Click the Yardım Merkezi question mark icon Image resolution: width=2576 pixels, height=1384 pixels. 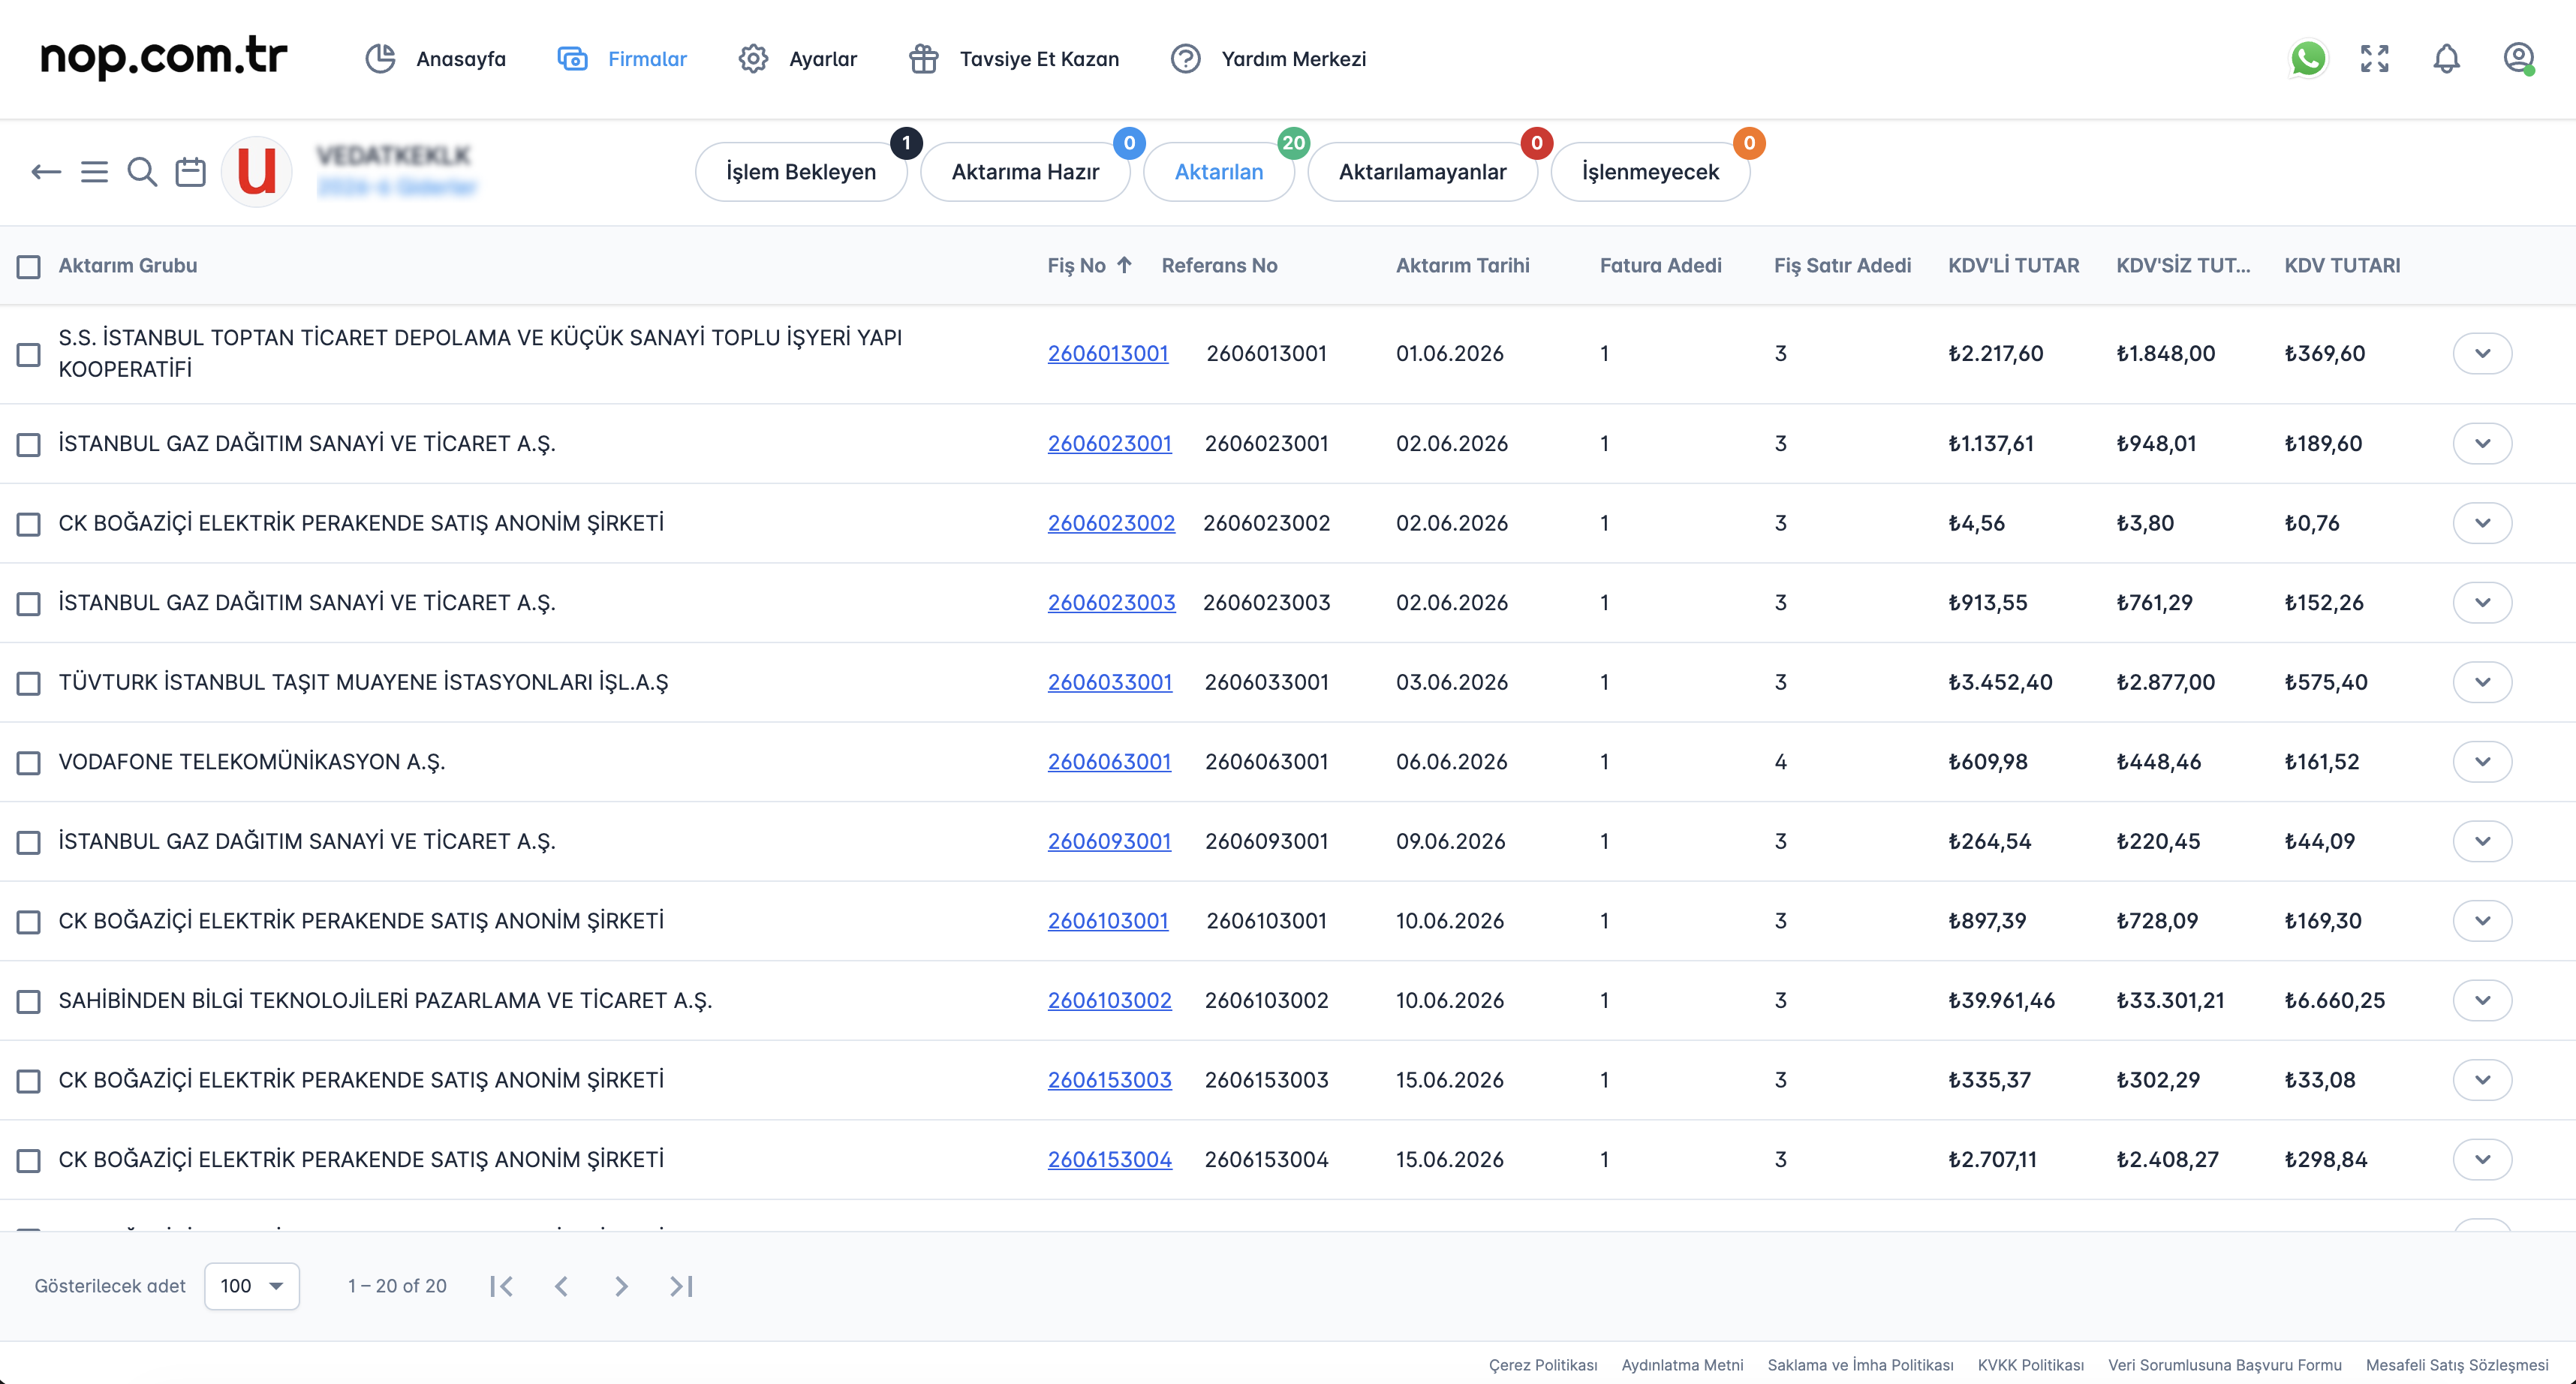click(x=1185, y=59)
